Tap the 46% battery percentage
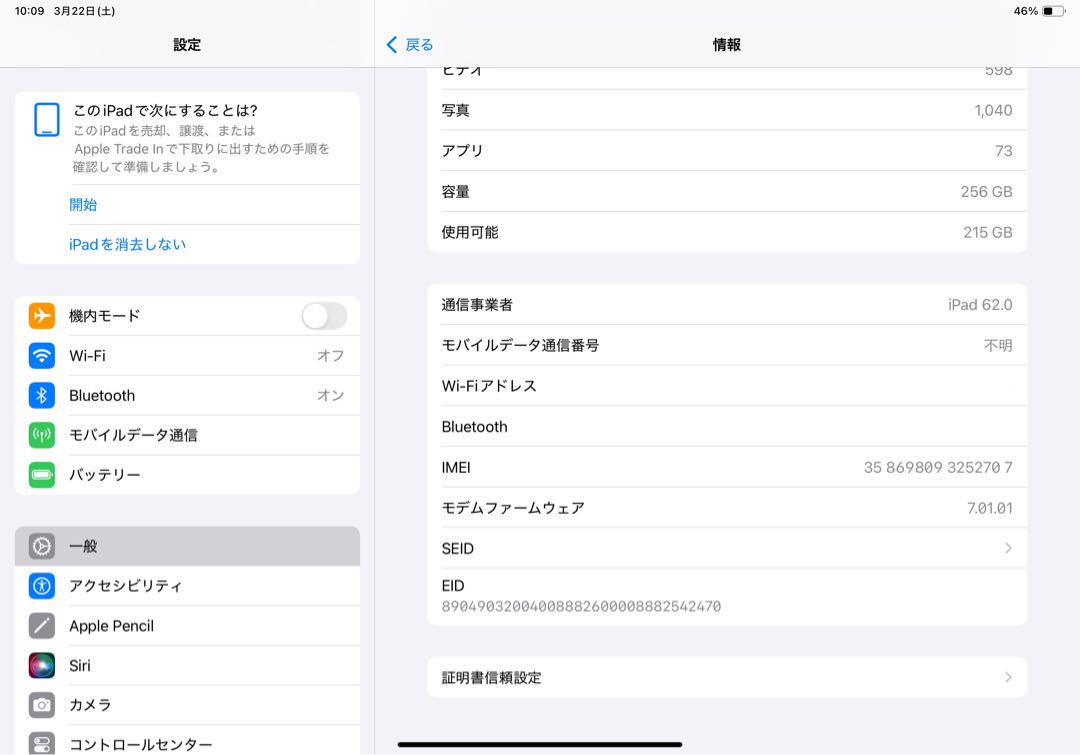This screenshot has height=755, width=1080. (1026, 11)
